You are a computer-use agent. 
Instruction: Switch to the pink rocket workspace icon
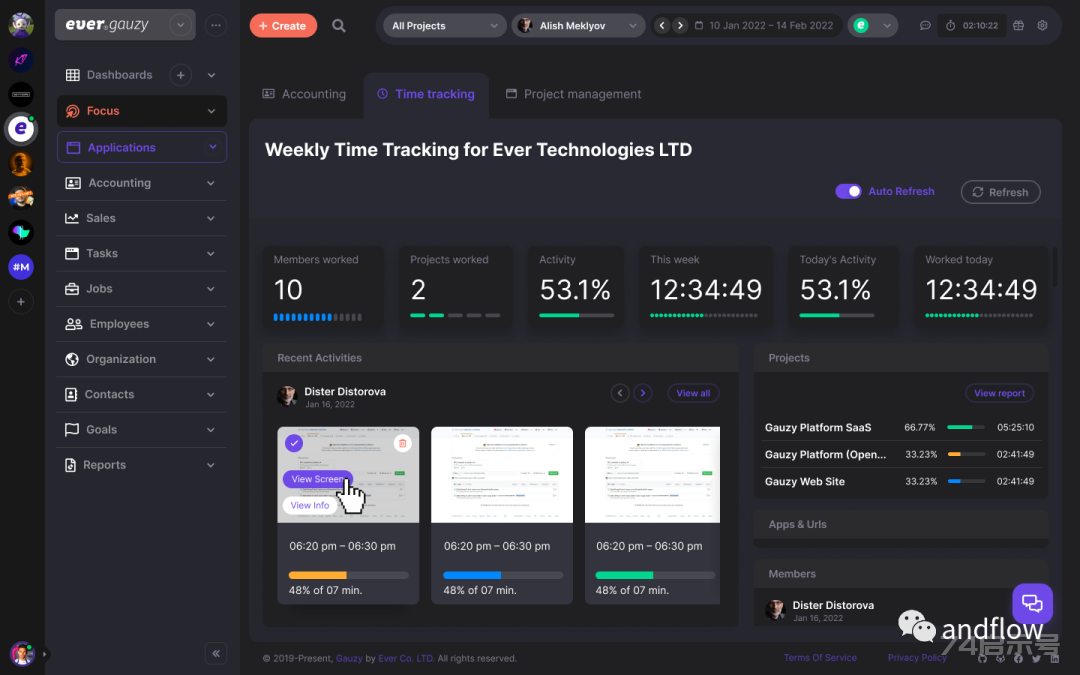pos(21,60)
